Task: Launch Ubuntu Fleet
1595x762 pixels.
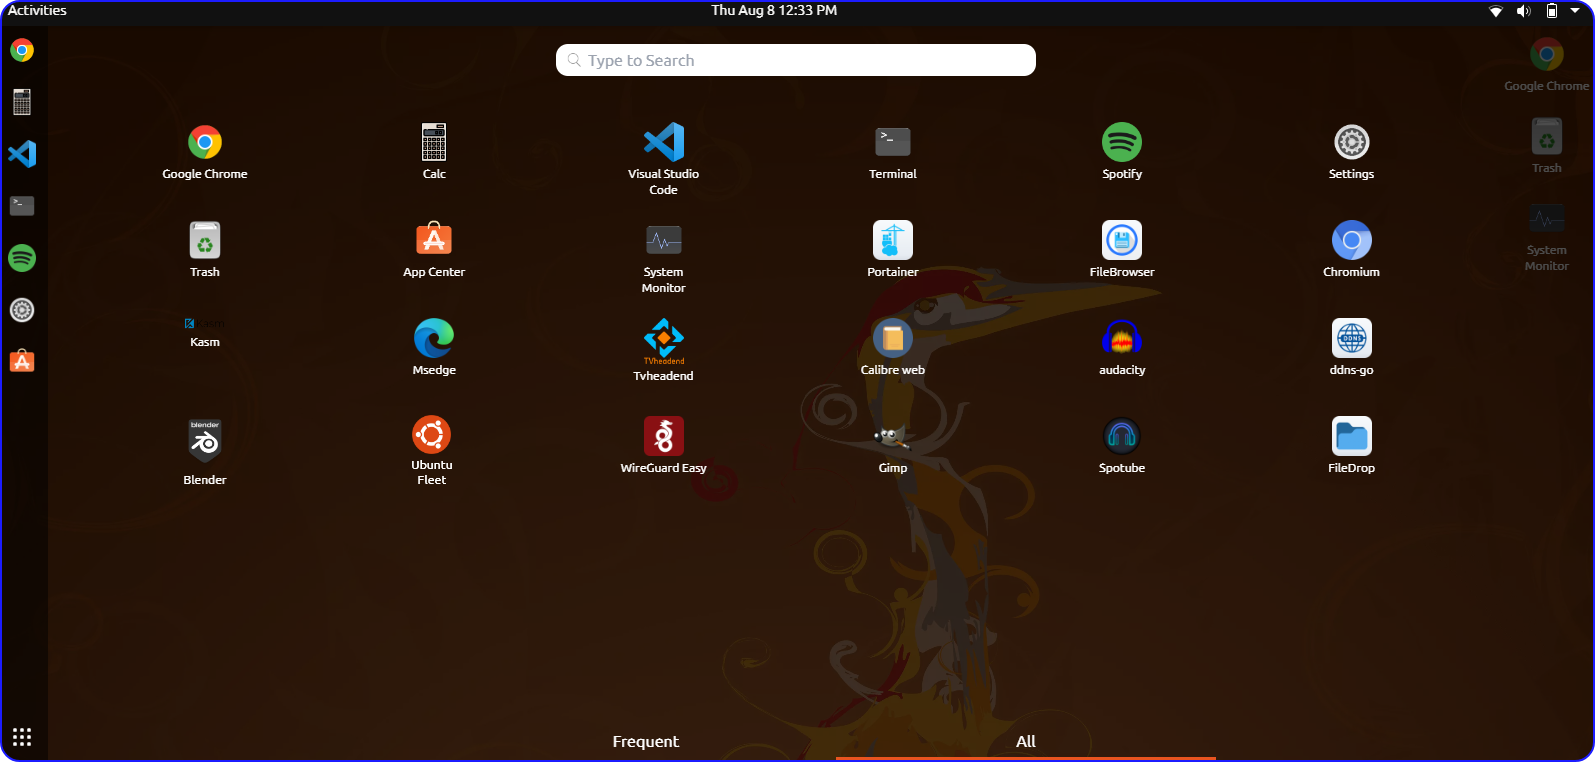Action: (432, 435)
